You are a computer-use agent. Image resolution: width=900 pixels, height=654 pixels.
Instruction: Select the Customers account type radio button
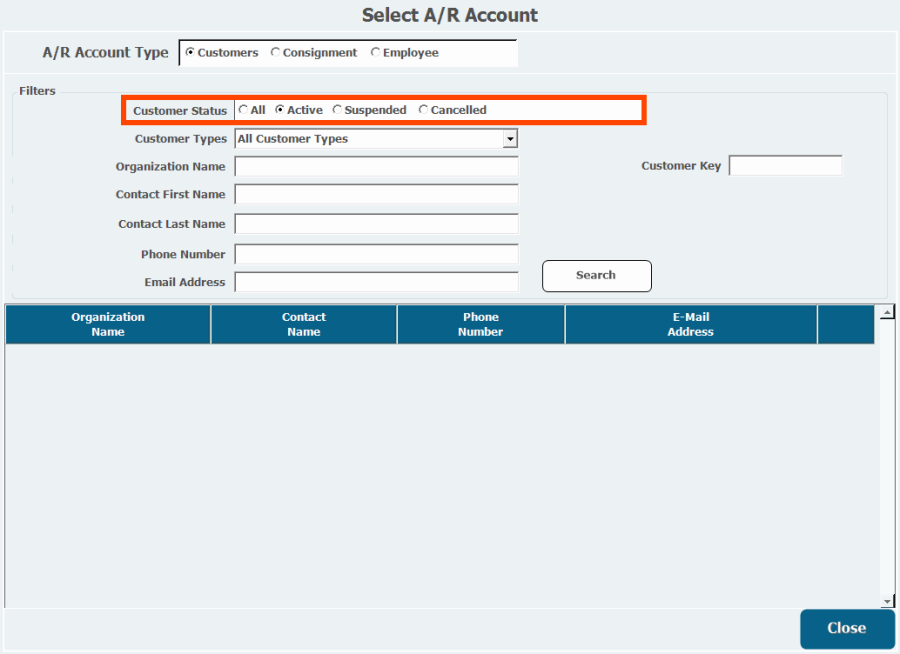(191, 53)
